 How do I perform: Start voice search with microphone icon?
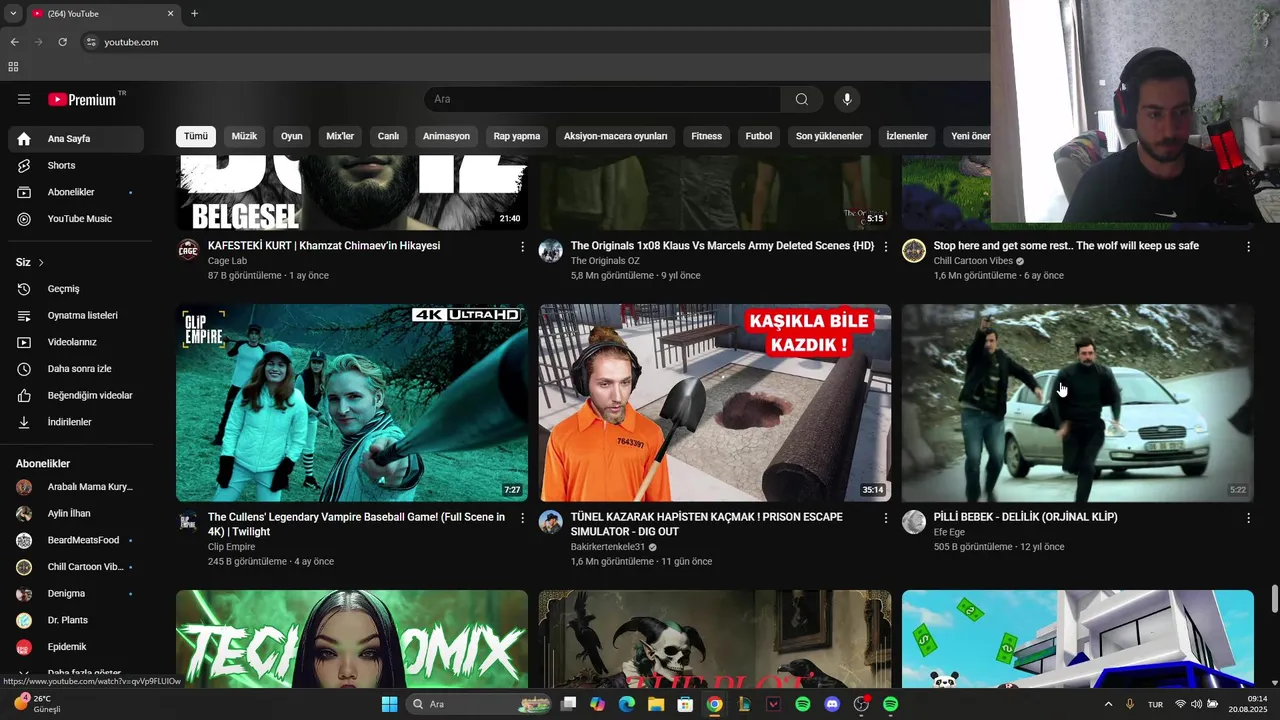click(x=847, y=99)
